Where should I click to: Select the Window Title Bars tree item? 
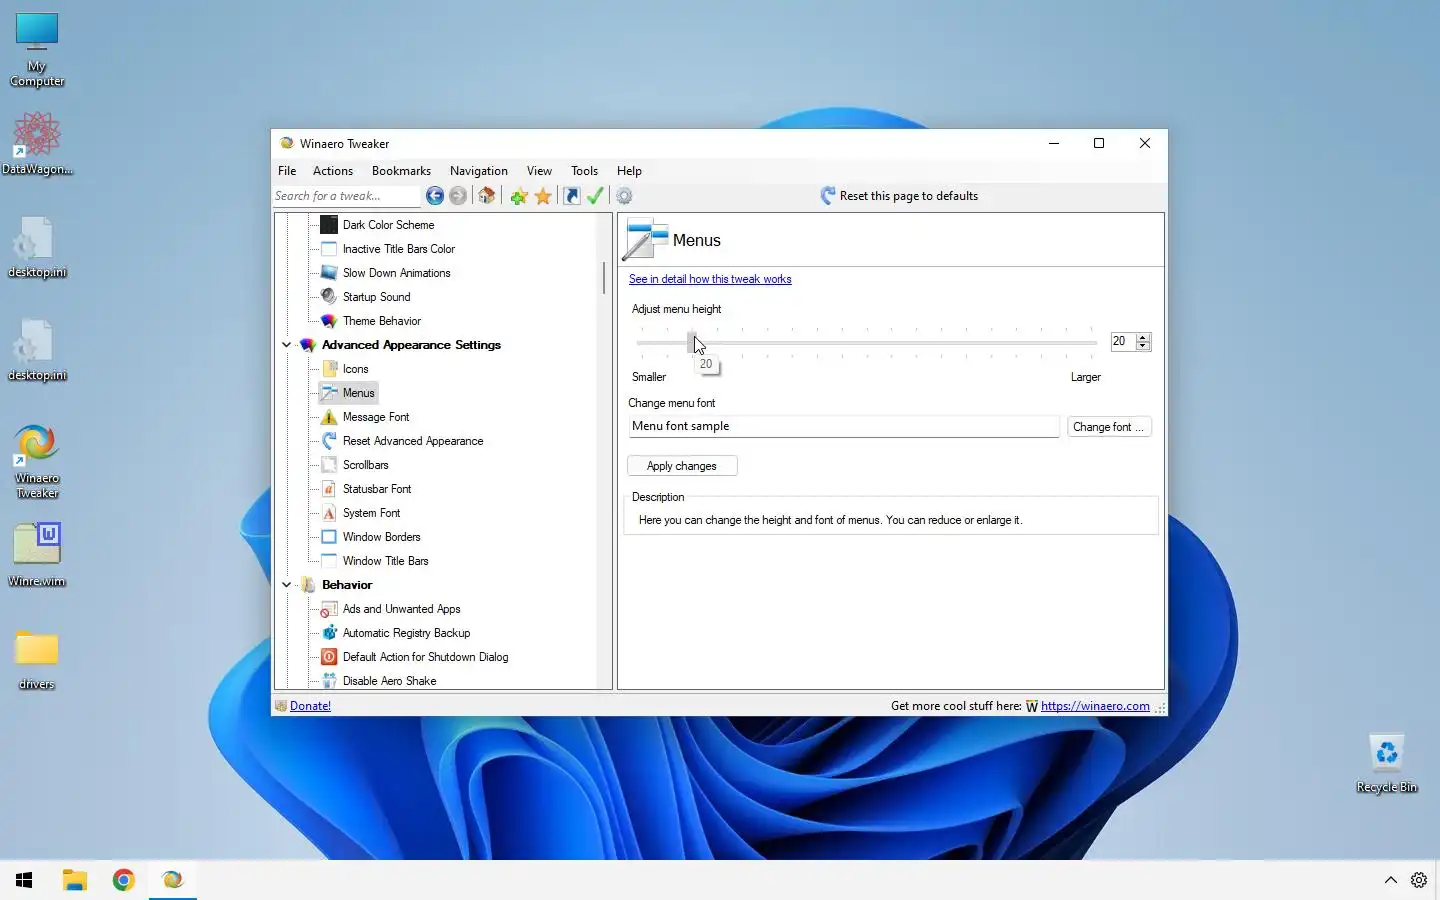pos(385,561)
